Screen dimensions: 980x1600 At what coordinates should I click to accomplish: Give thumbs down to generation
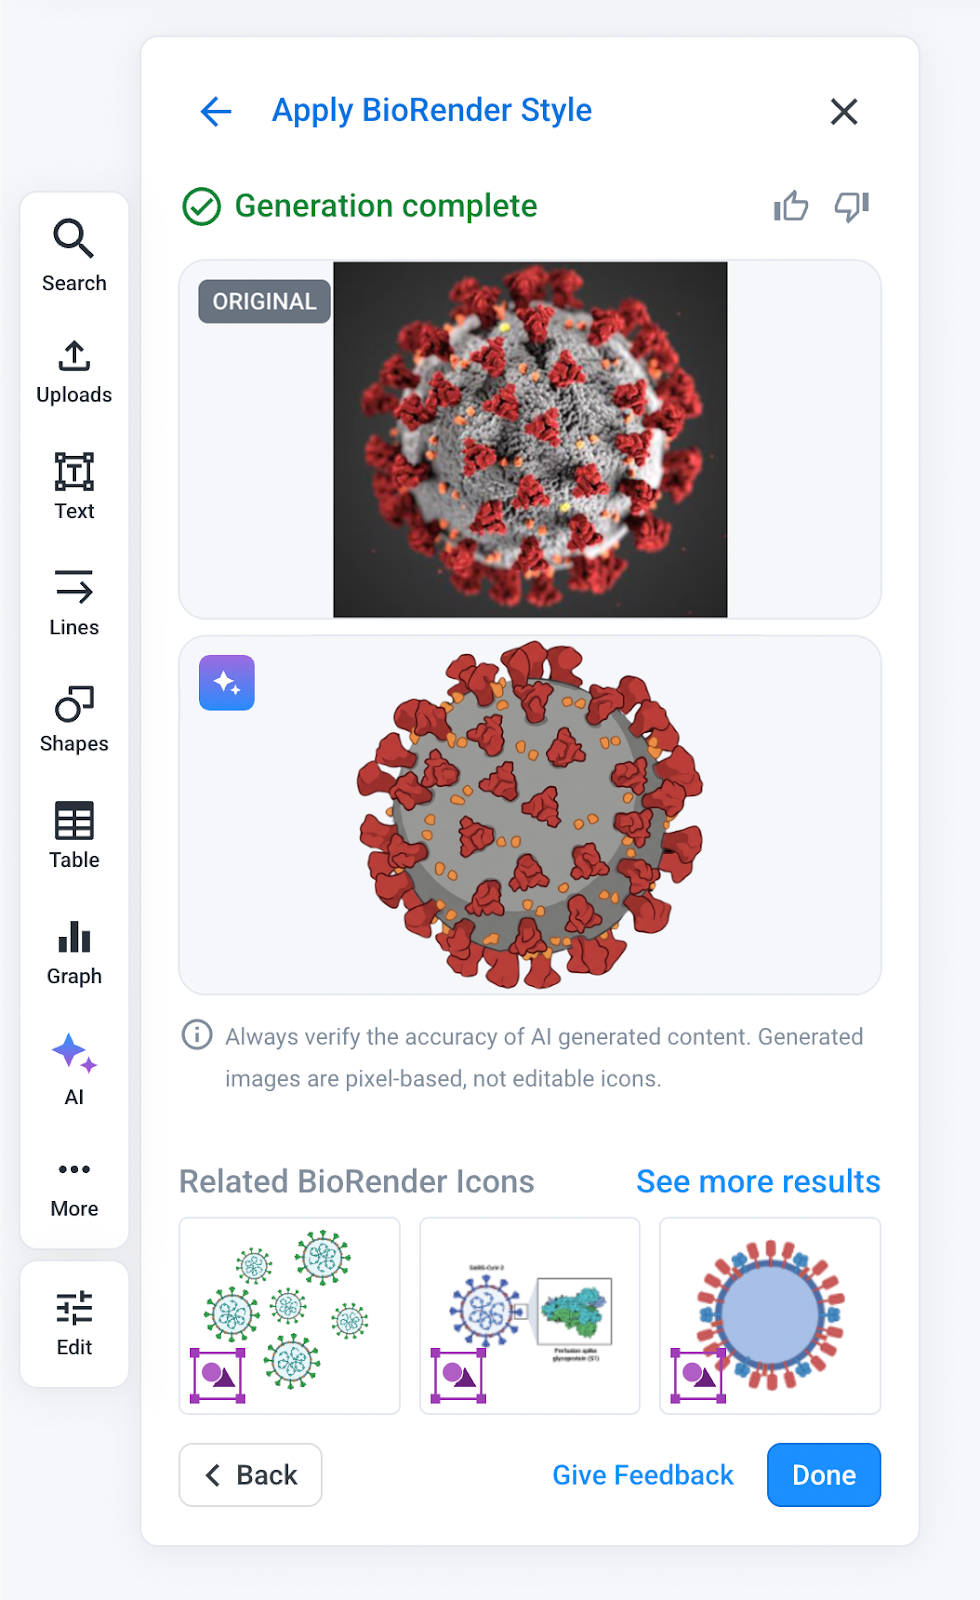pos(852,206)
